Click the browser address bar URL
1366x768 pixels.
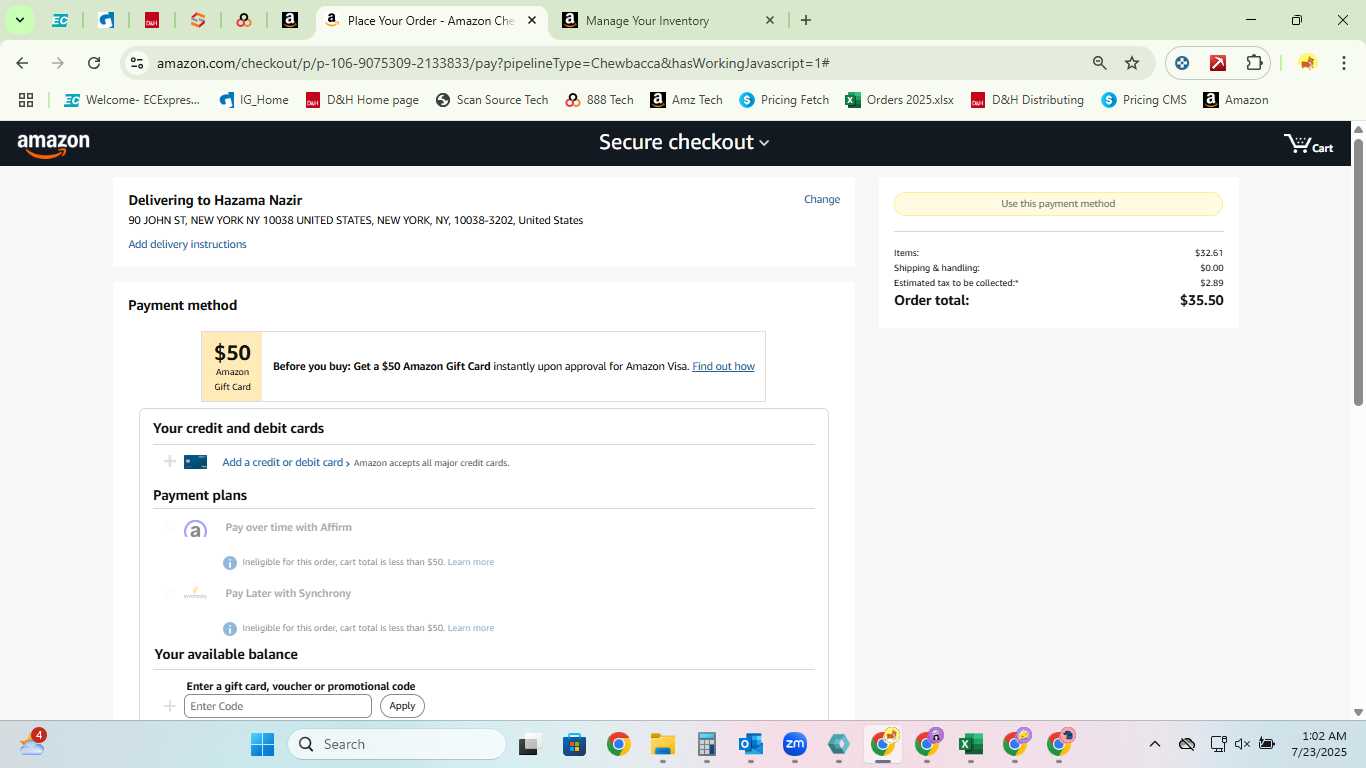[493, 63]
